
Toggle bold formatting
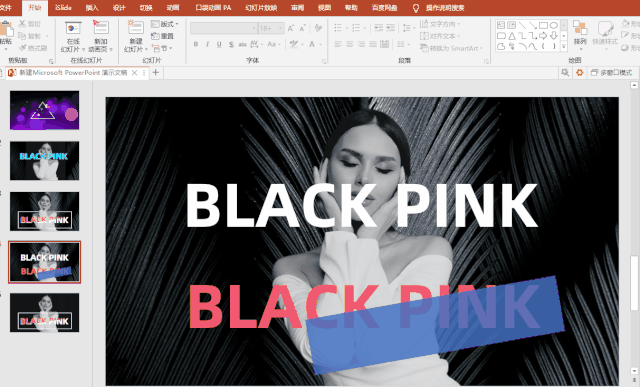coord(196,44)
